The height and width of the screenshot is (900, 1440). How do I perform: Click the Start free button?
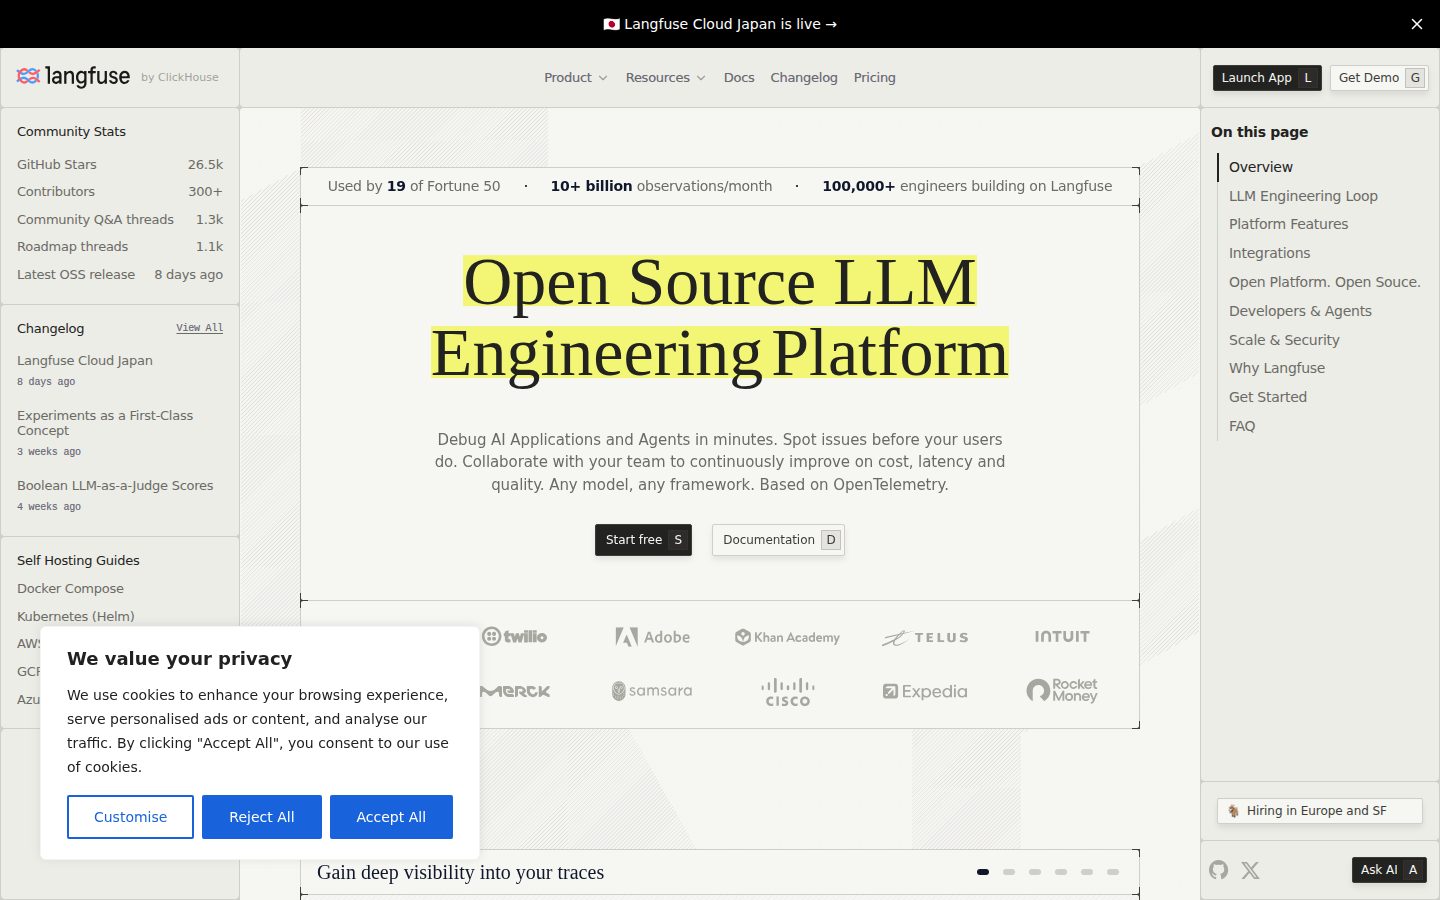(x=643, y=540)
